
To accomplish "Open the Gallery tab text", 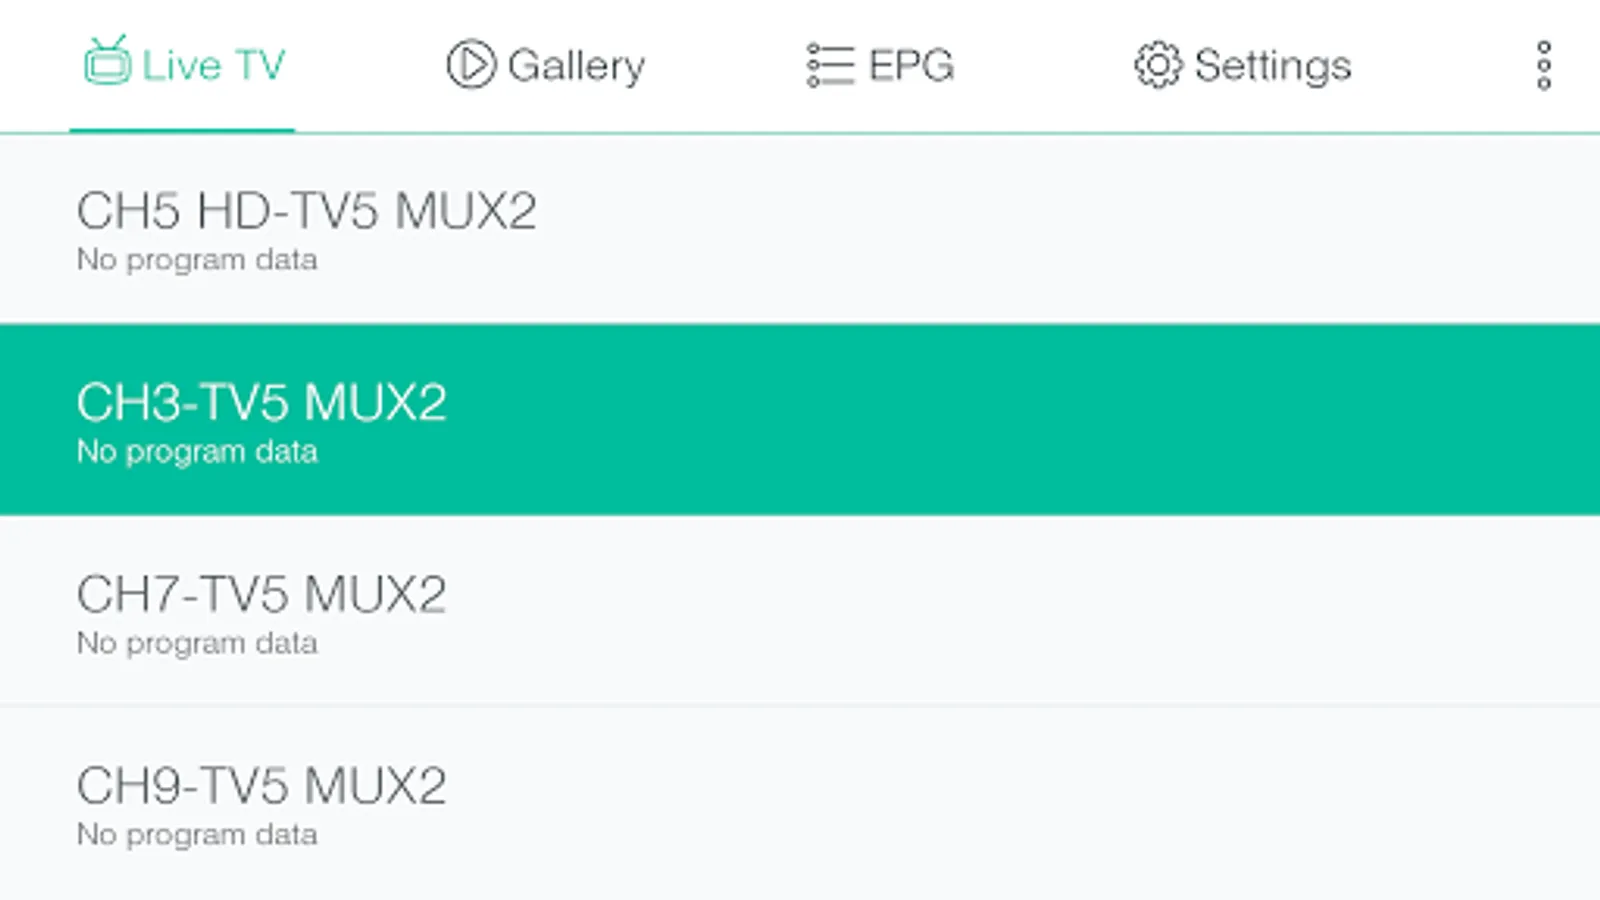I will click(576, 66).
